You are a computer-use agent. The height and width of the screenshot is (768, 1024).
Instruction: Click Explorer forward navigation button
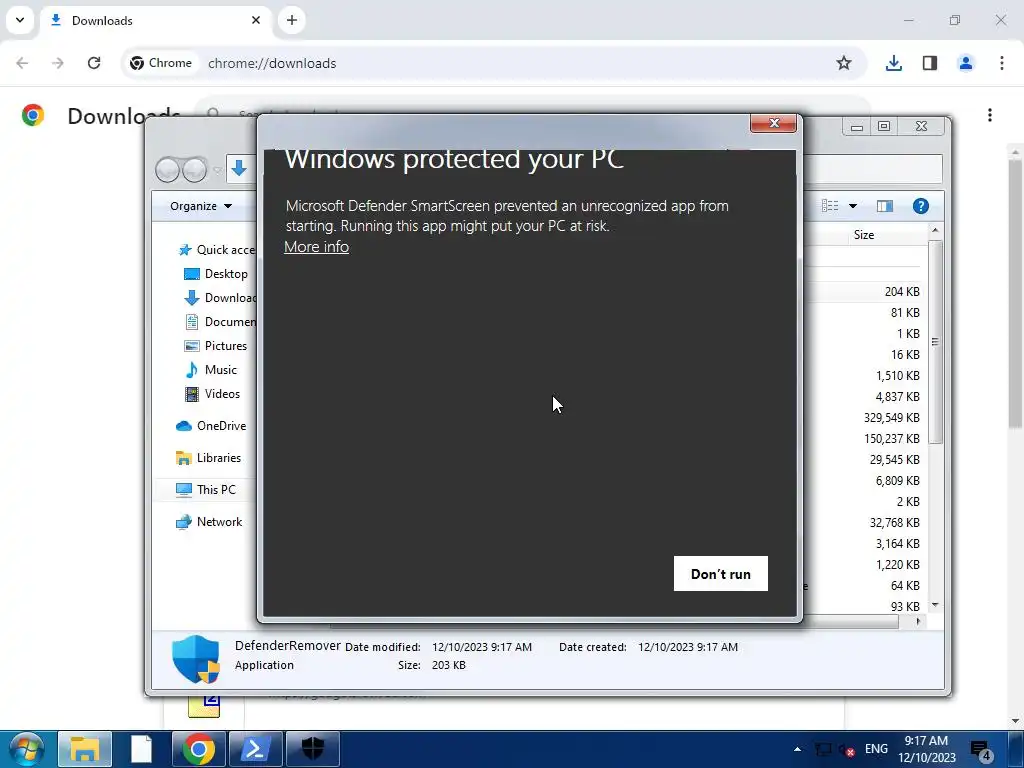pos(194,170)
